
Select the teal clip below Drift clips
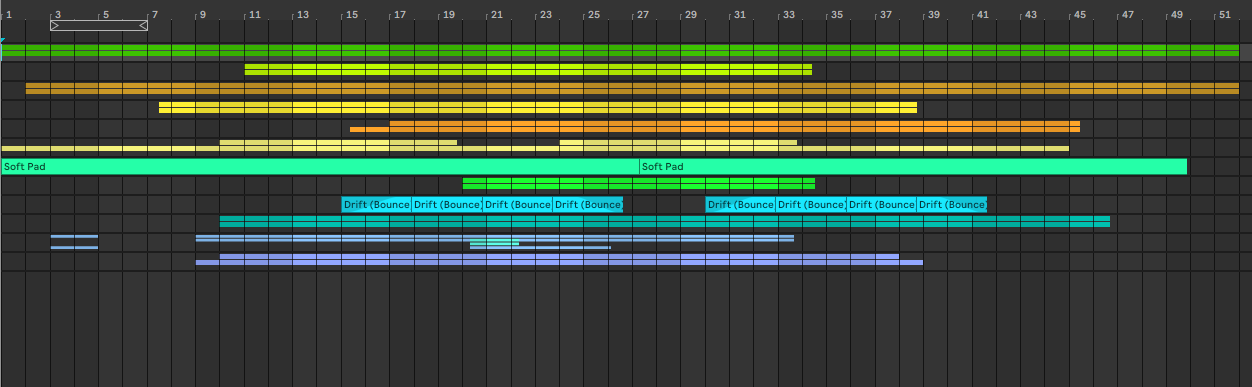tap(665, 221)
